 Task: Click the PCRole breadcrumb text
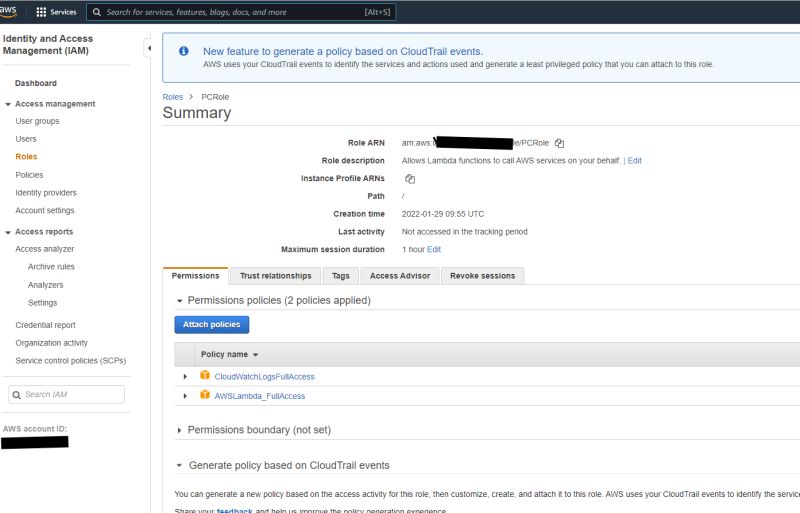tap(215, 97)
